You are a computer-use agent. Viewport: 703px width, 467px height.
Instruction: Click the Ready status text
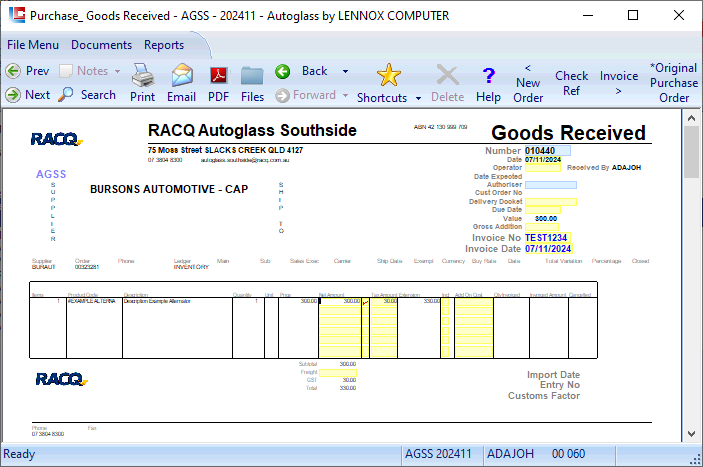pyautogui.click(x=19, y=454)
